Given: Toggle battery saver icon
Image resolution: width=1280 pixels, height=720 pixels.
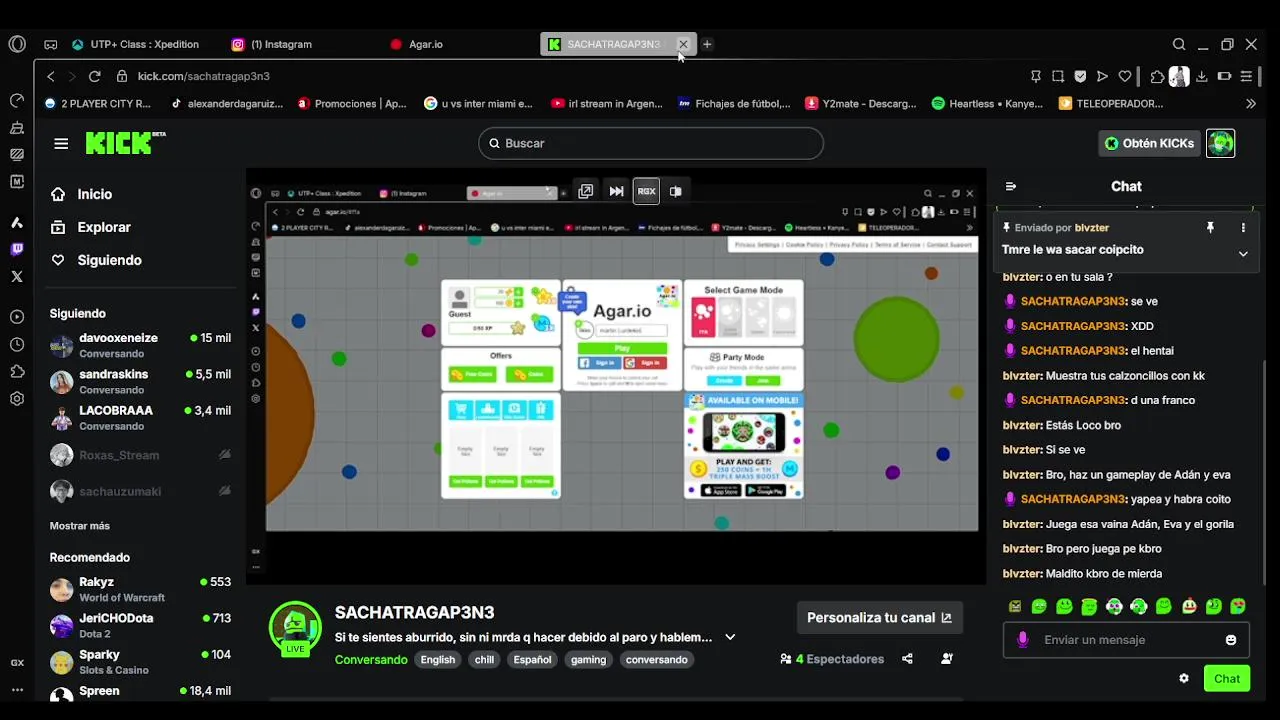Looking at the screenshot, I should coord(1224,76).
